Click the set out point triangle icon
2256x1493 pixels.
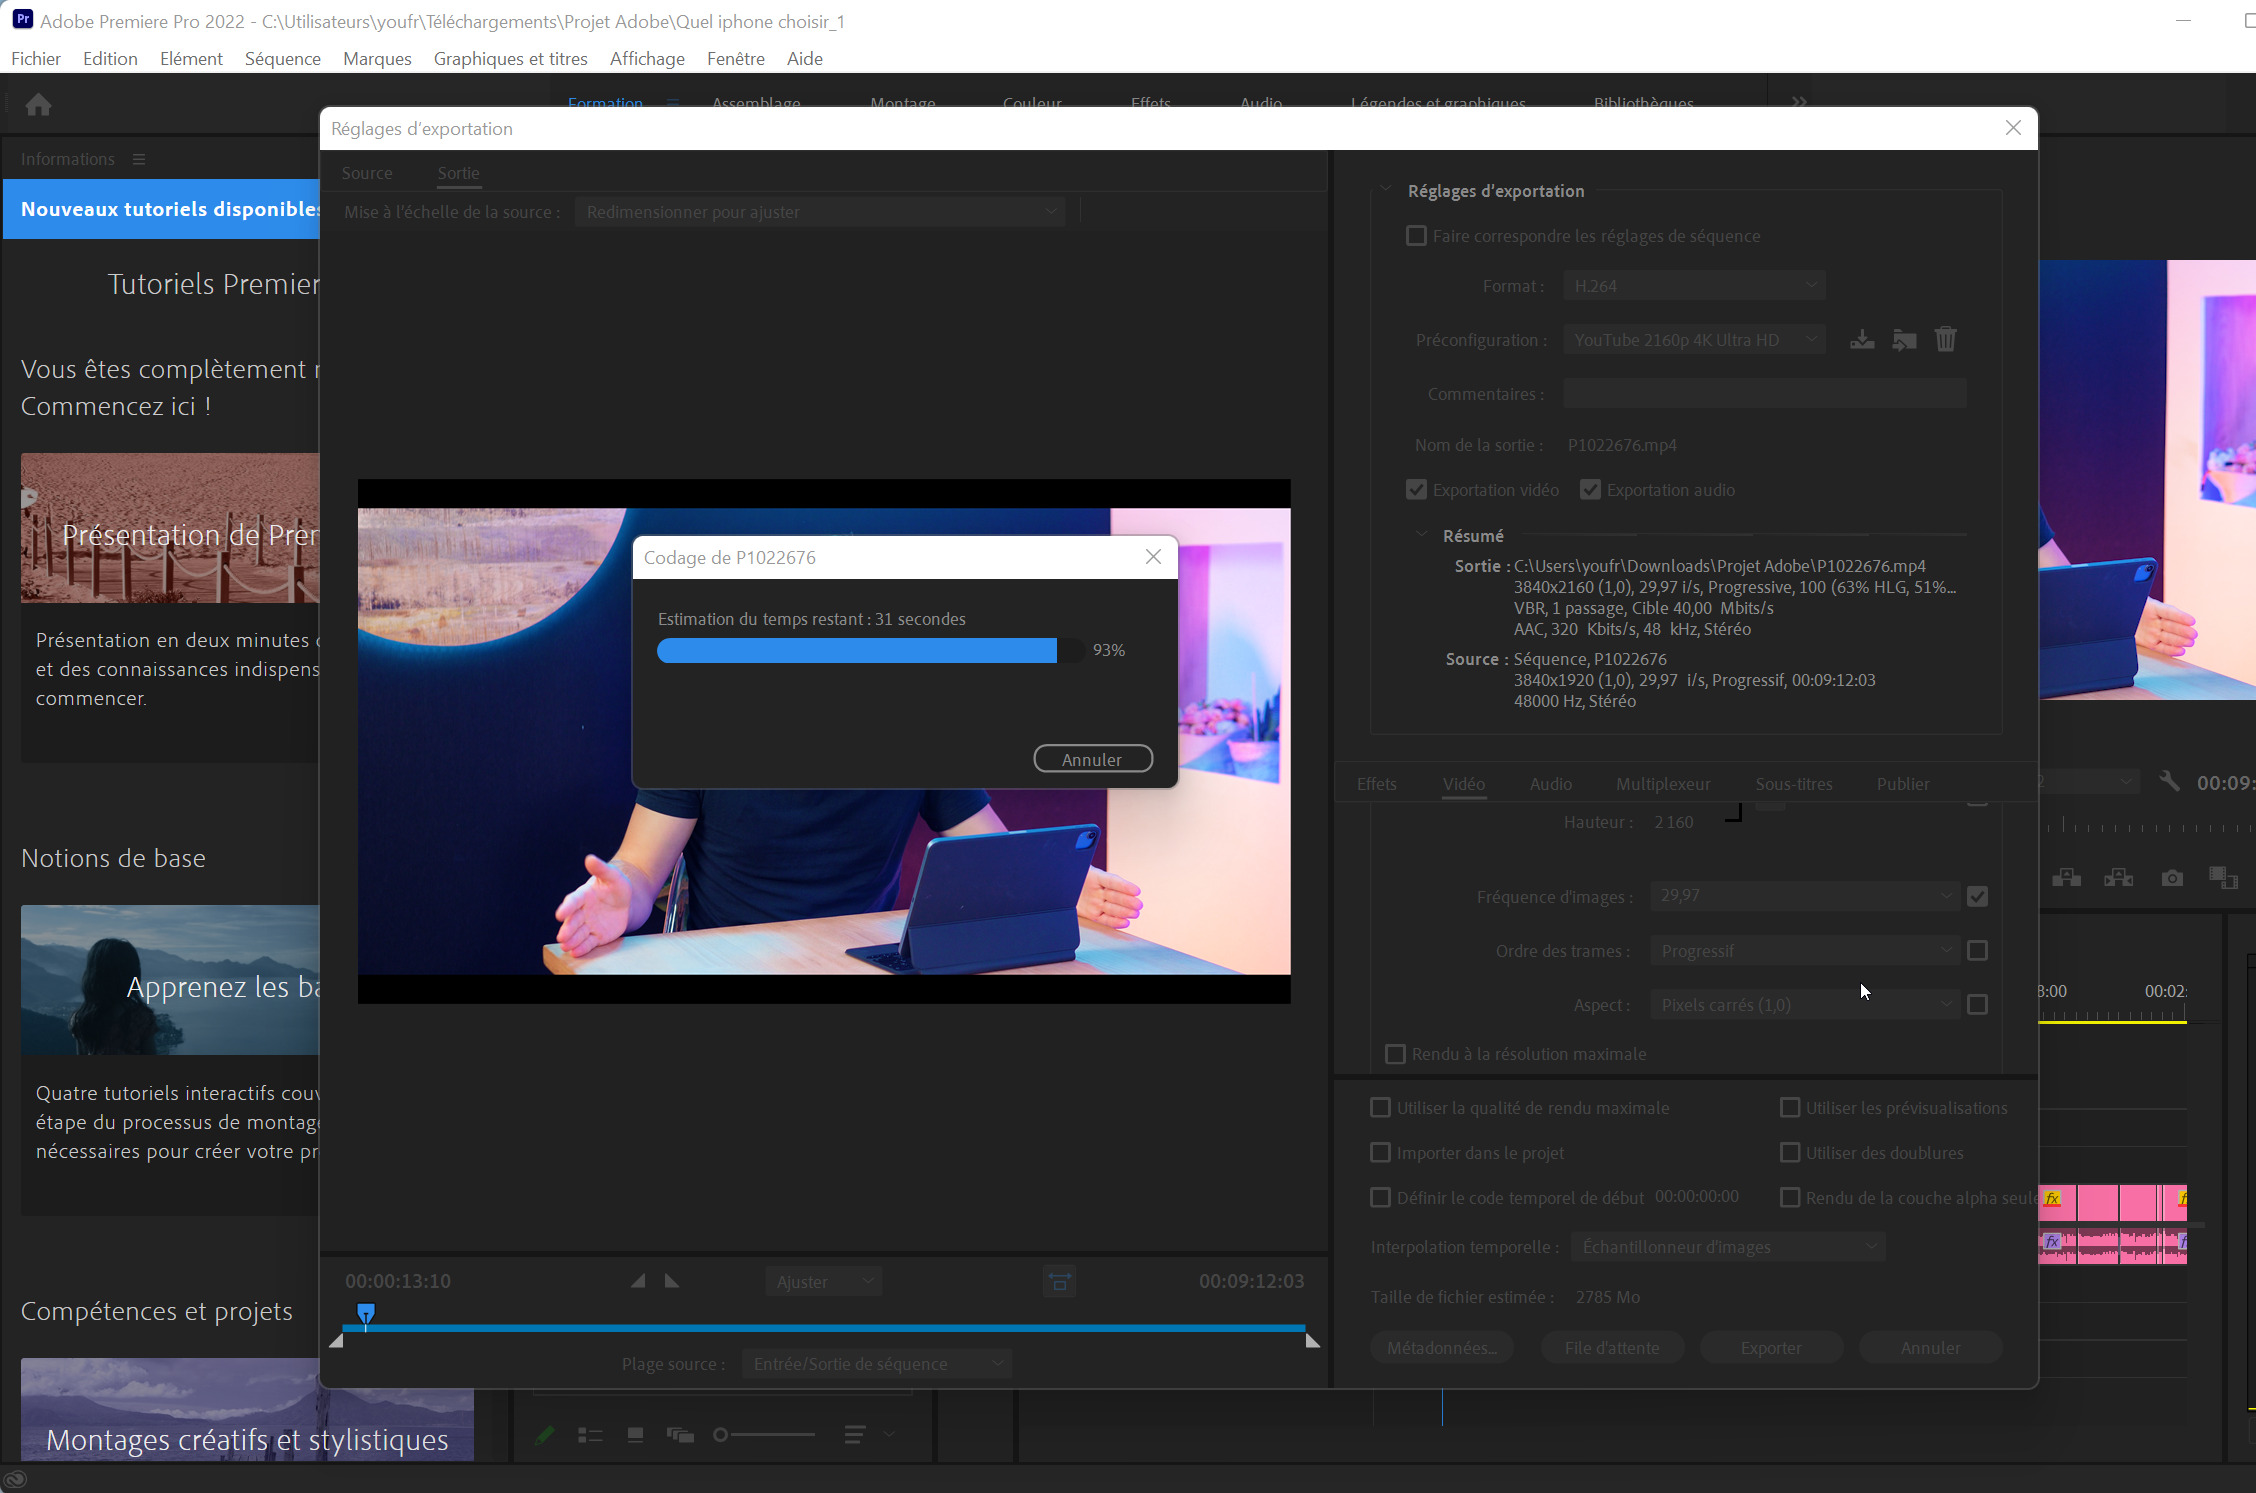tap(672, 1281)
